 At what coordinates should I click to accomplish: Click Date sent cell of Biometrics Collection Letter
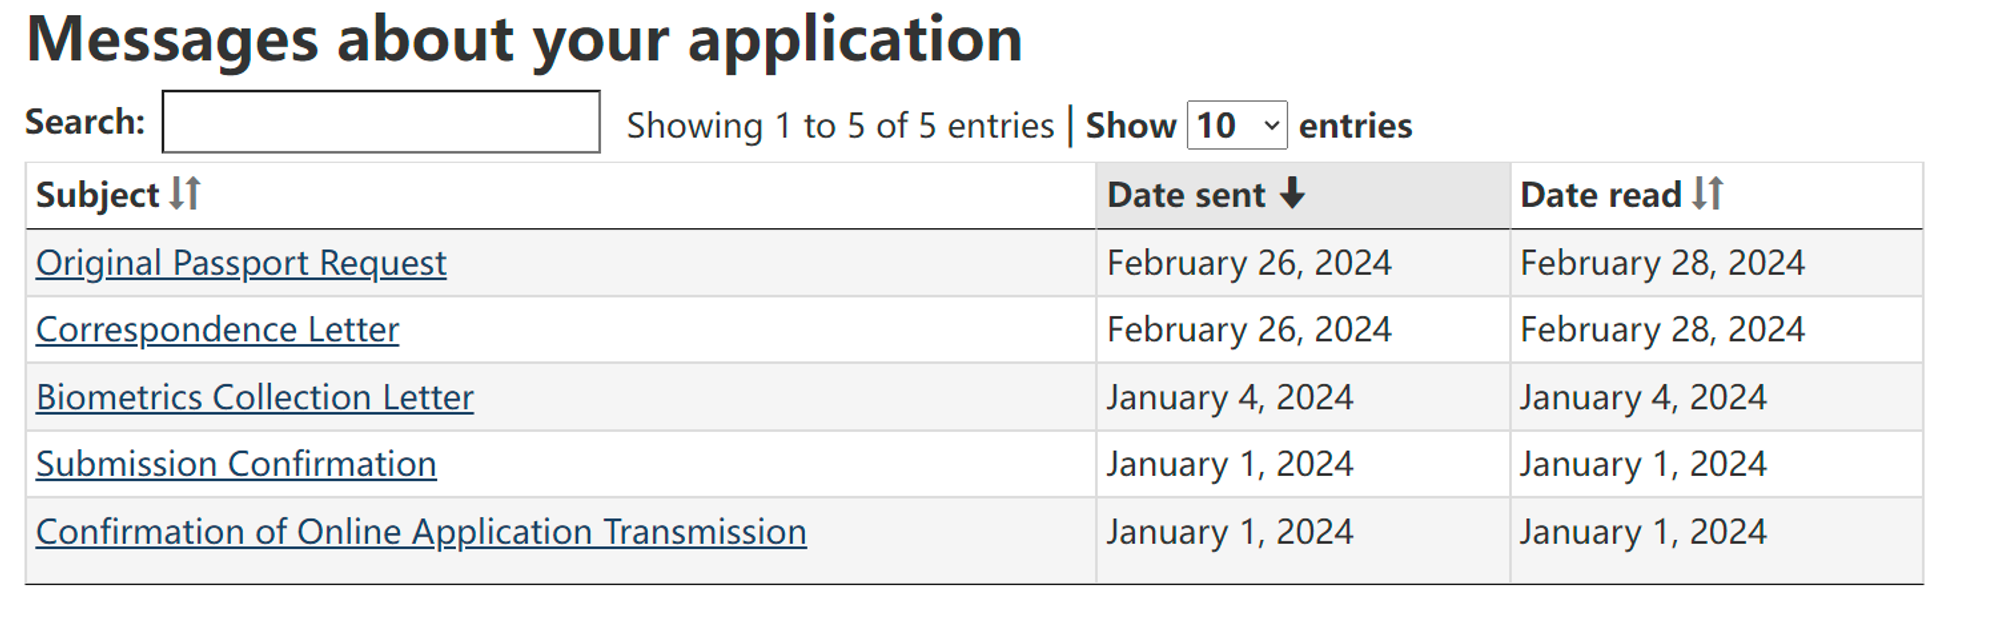(1229, 398)
